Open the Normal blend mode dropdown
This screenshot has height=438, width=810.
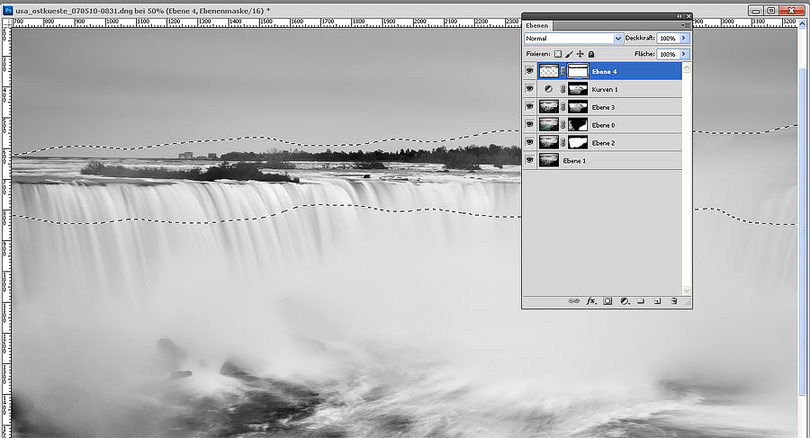(573, 38)
